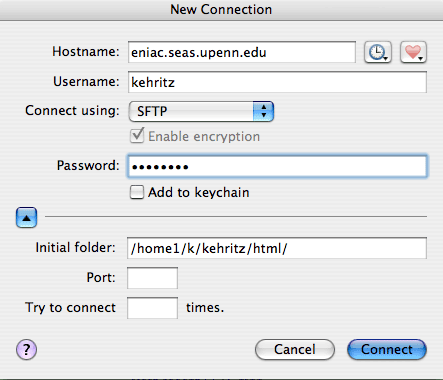Click the blue Connect button
The height and width of the screenshot is (380, 443).
click(x=387, y=349)
